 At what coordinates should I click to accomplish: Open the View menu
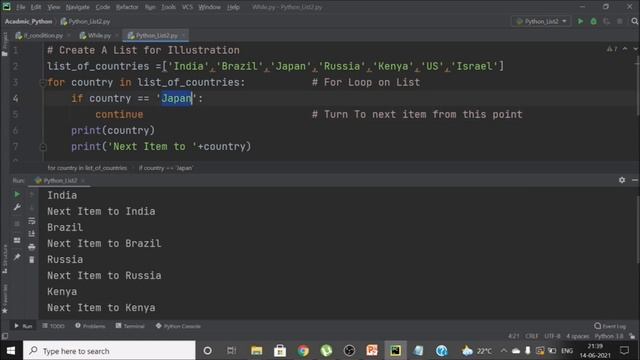pyautogui.click(x=53, y=7)
